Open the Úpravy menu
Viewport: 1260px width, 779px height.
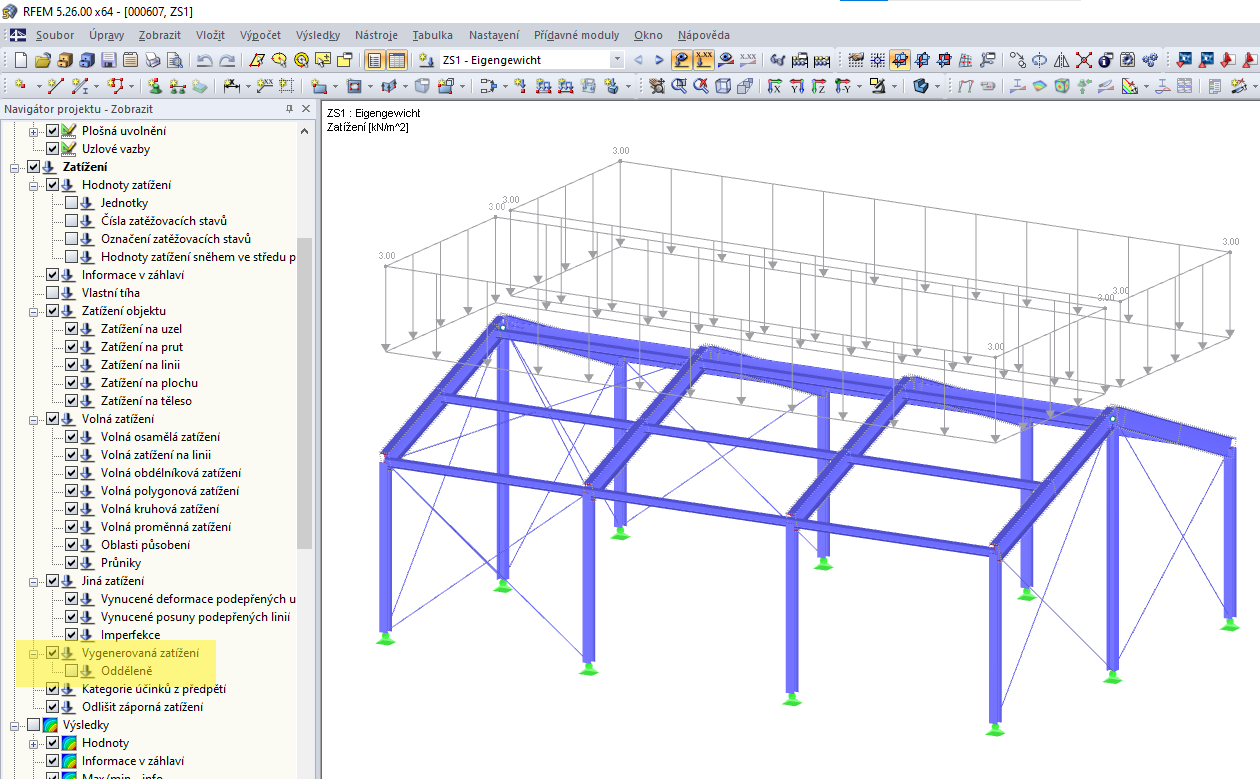107,35
